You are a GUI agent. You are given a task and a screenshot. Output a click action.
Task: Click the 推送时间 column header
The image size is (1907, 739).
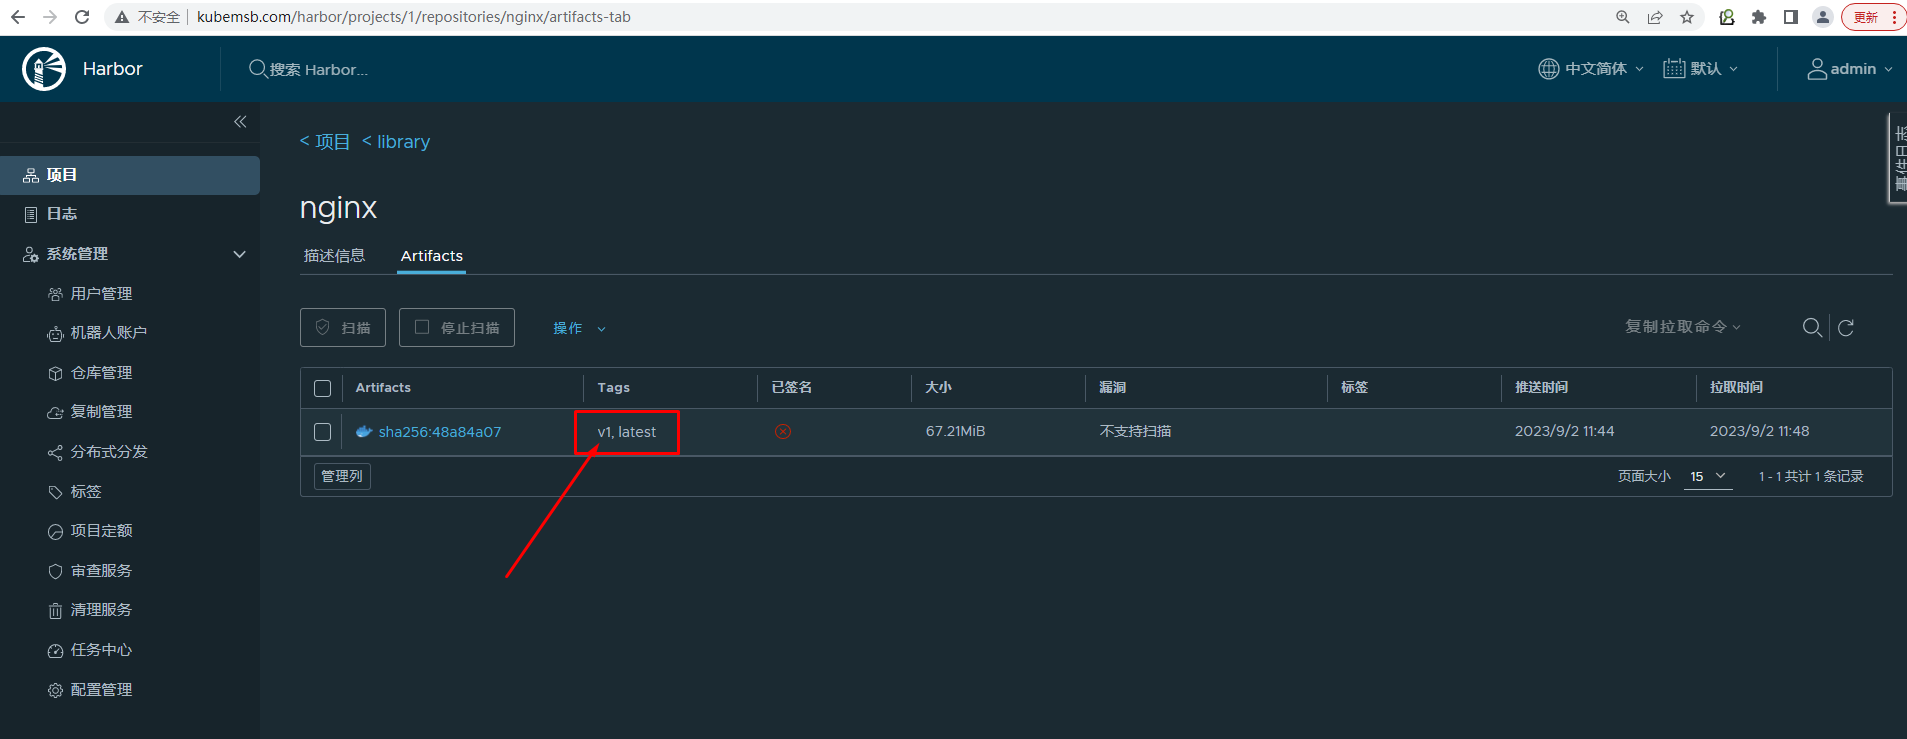click(1541, 388)
